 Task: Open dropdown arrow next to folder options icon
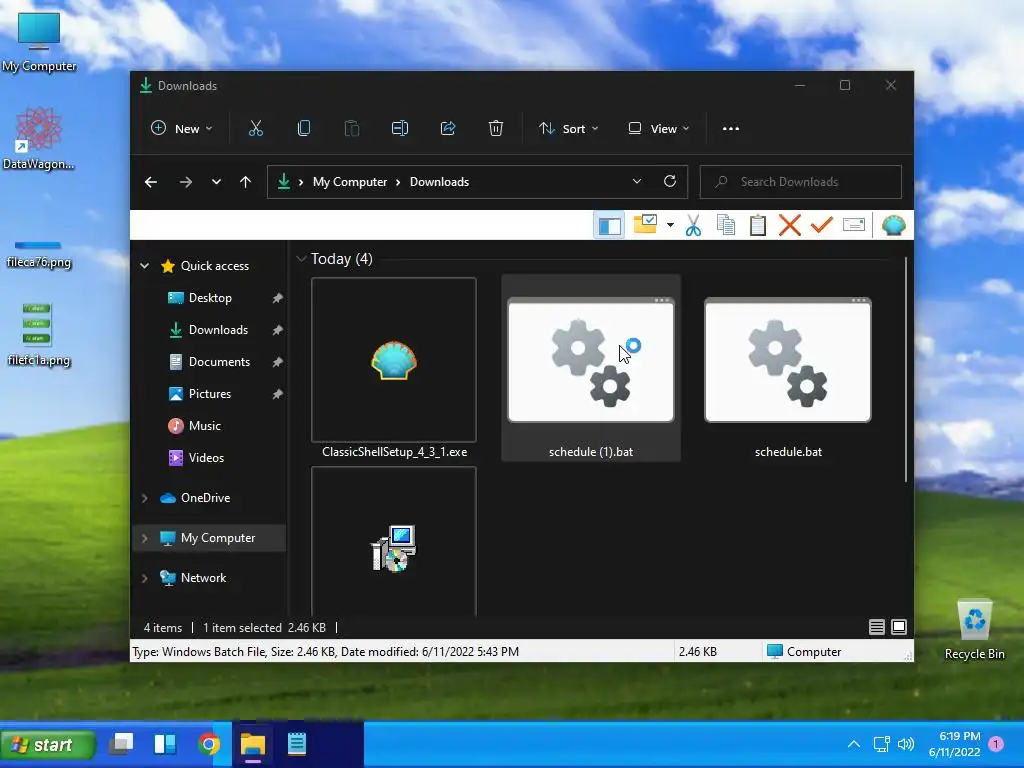[x=670, y=225]
